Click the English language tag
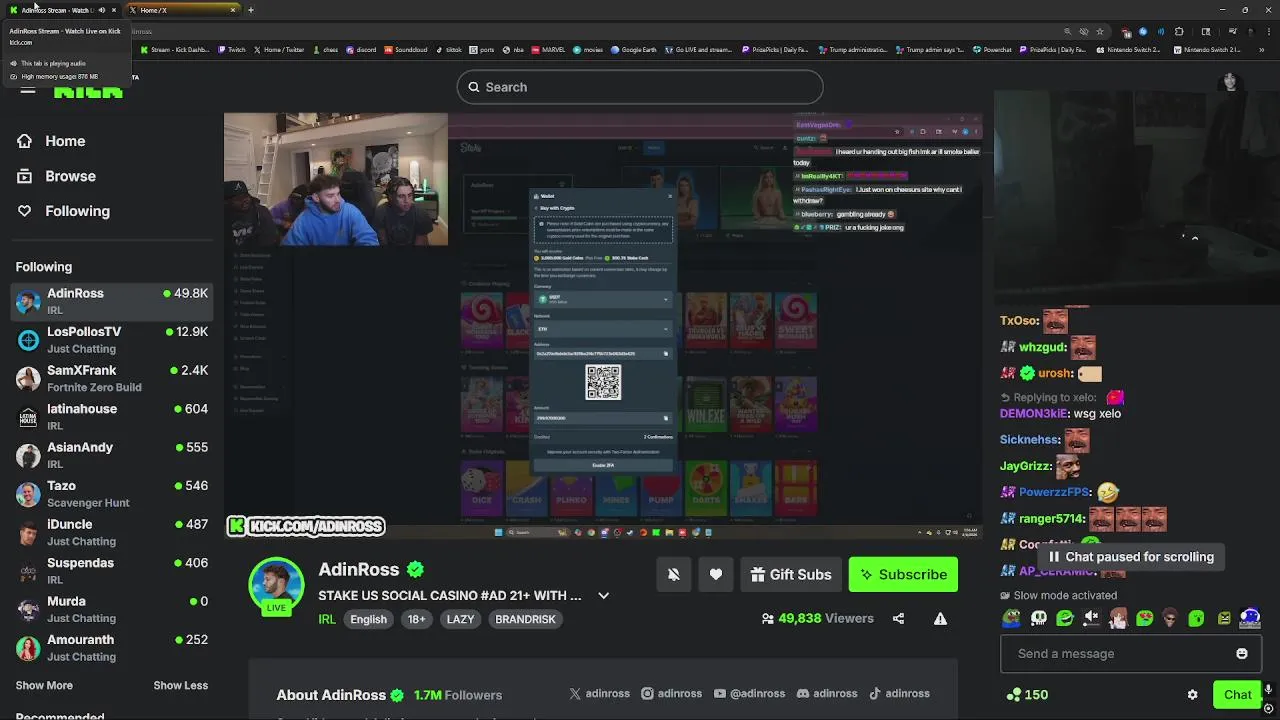Image resolution: width=1280 pixels, height=720 pixels. click(x=368, y=619)
